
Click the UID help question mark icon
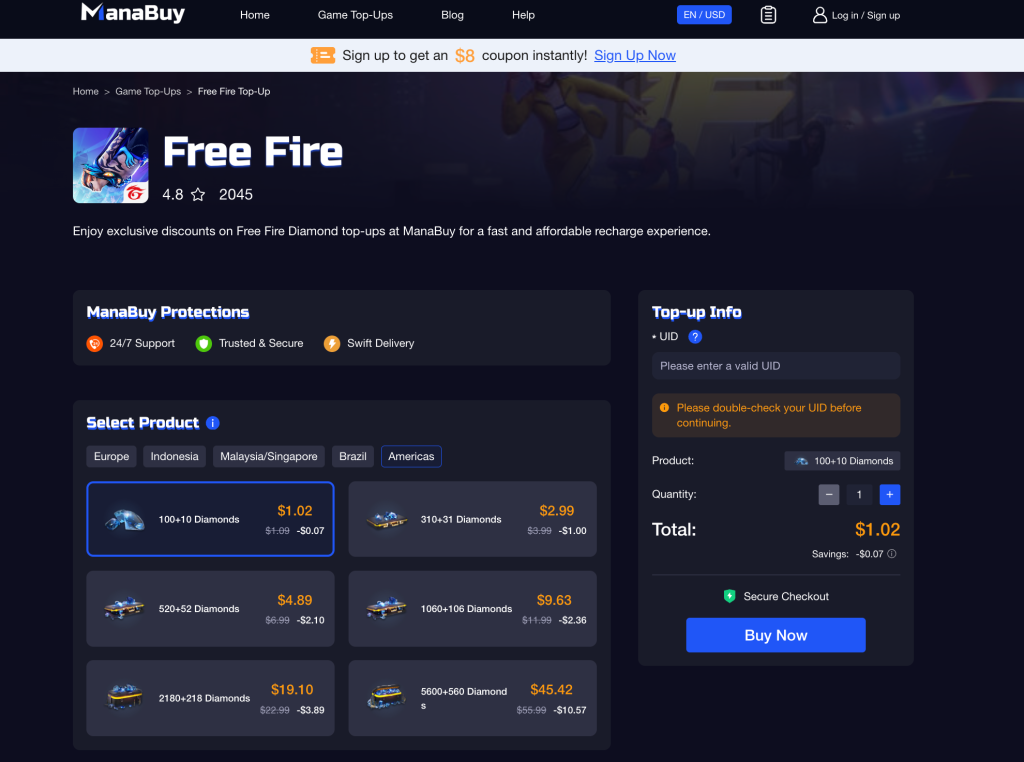click(x=695, y=337)
